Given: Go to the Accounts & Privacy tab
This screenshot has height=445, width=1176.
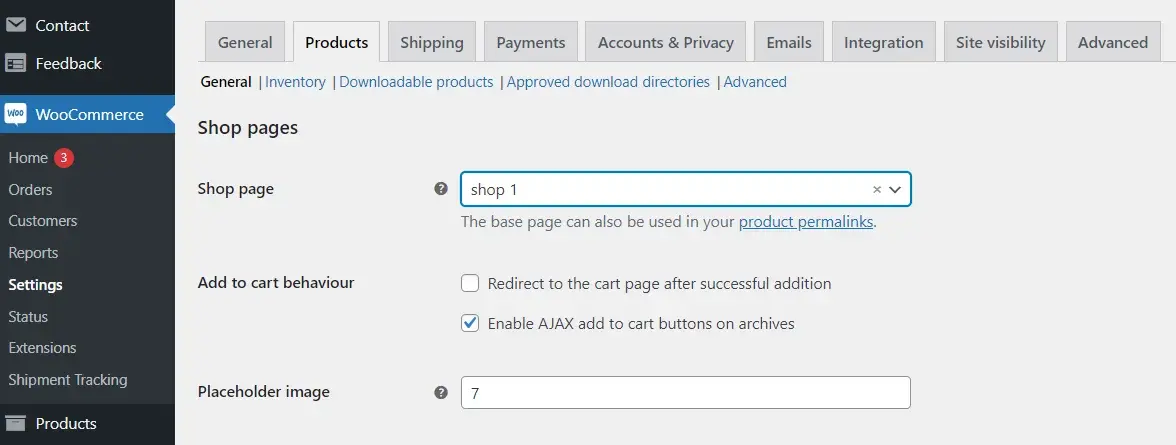Looking at the screenshot, I should coord(665,43).
